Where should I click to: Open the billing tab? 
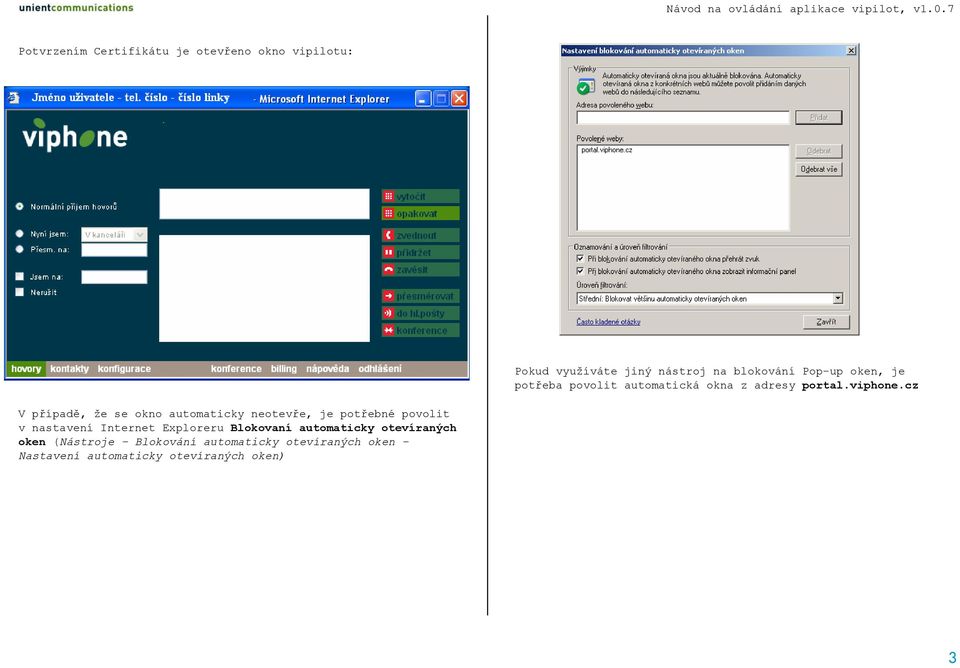tap(283, 369)
